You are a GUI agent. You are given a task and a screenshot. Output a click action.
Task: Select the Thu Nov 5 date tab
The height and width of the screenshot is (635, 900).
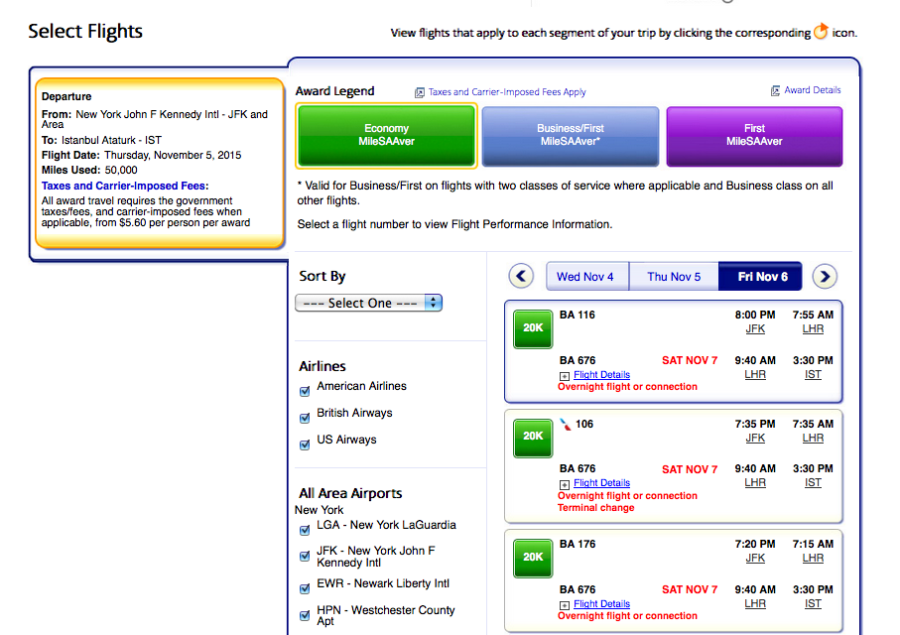pyautogui.click(x=673, y=277)
